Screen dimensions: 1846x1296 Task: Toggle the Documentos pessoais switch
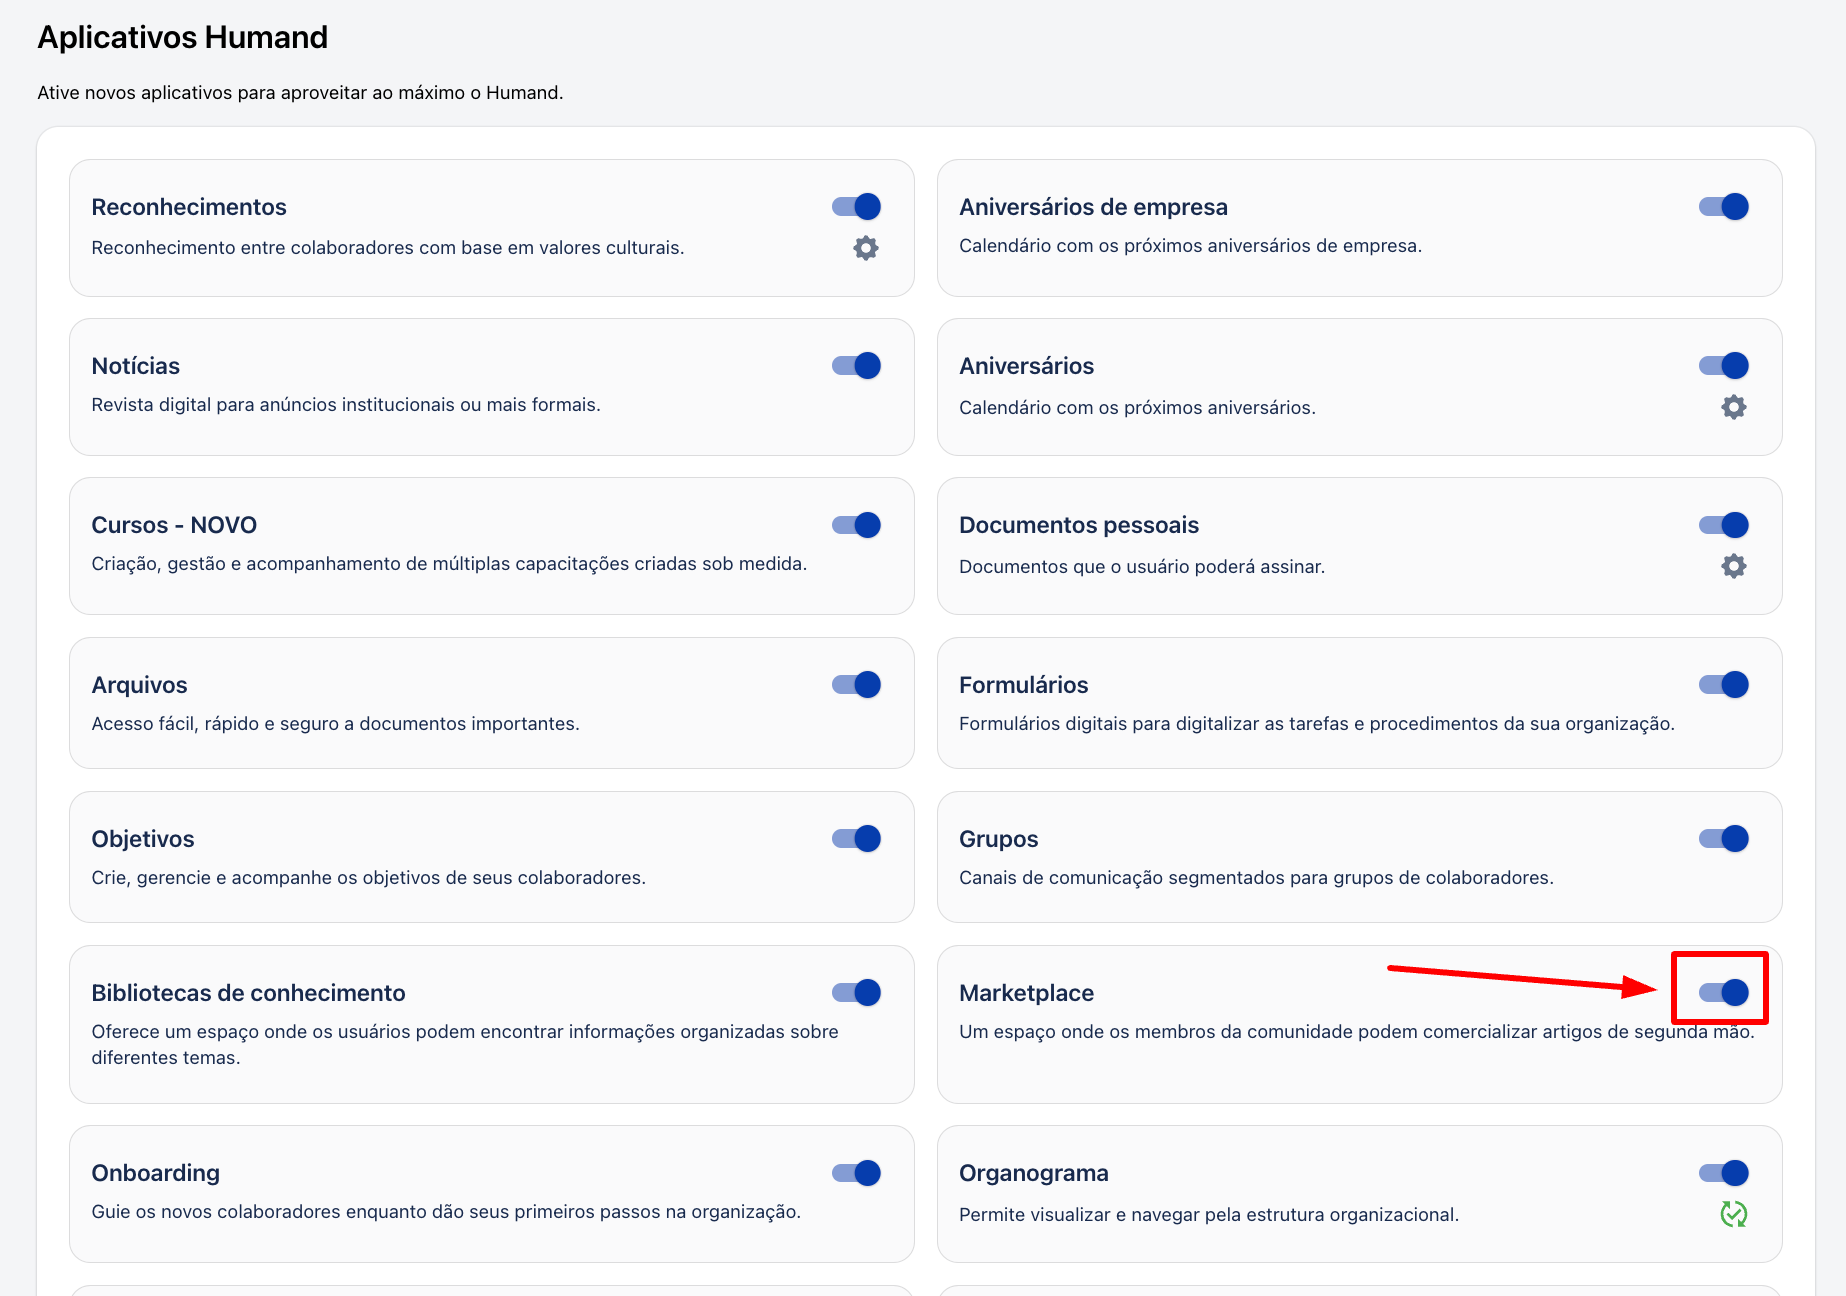[1724, 524]
